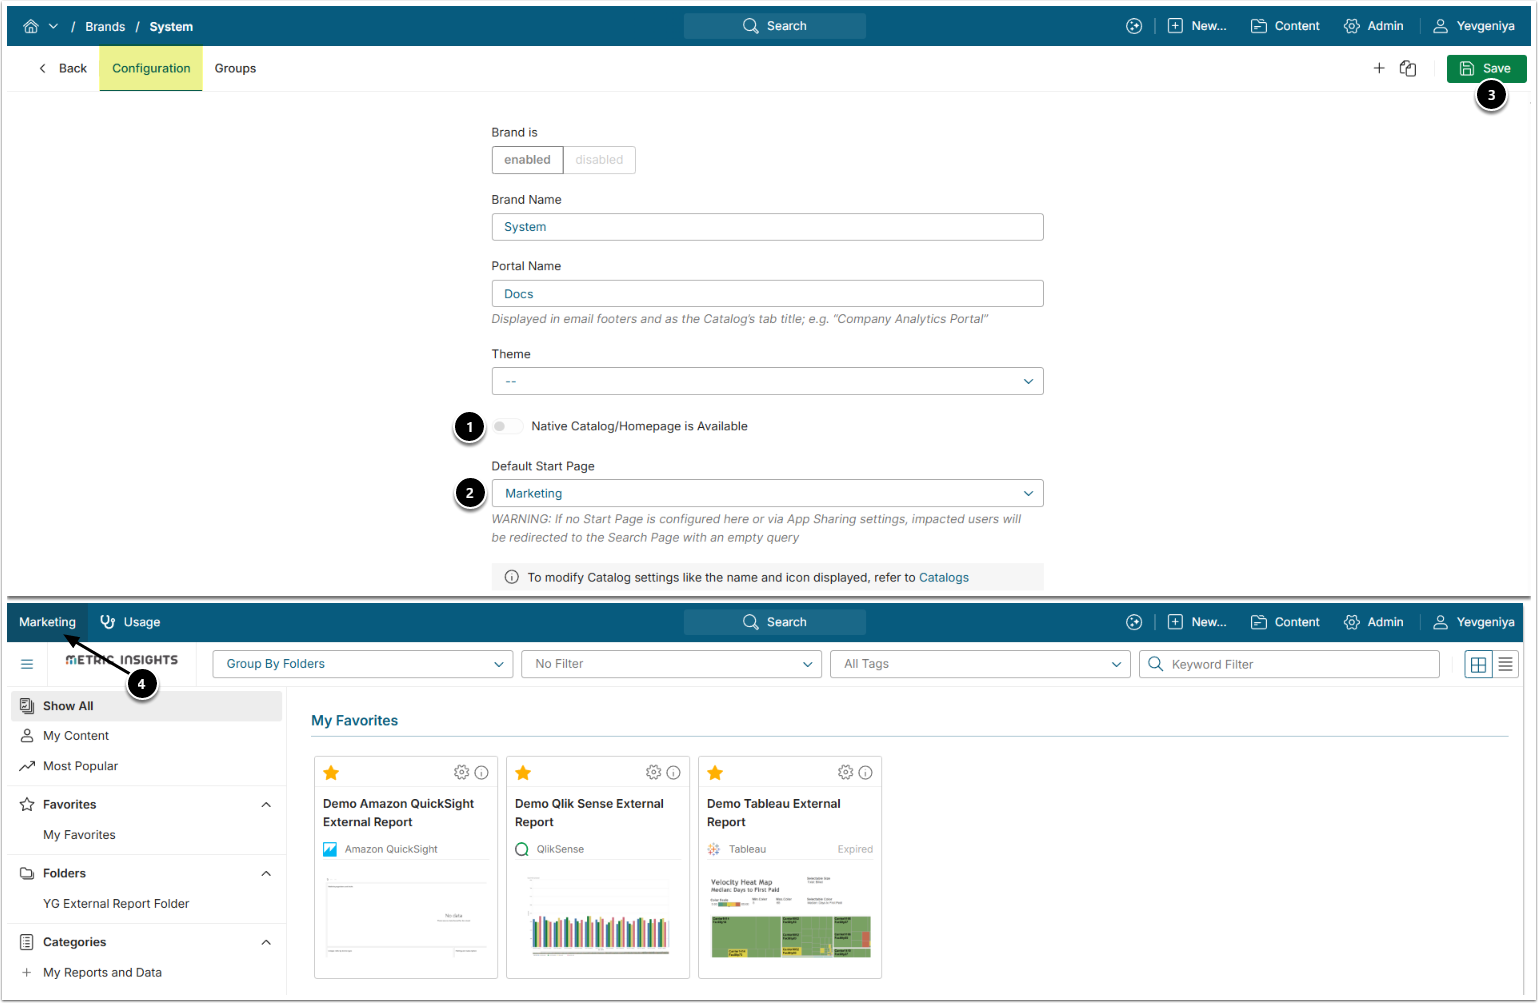Go Back from brand configuration
Image resolution: width=1538 pixels, height=1003 pixels.
[x=62, y=68]
